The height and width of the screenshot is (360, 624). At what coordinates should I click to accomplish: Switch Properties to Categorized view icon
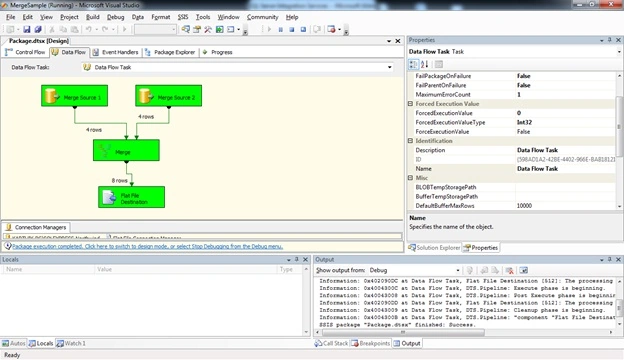(413, 64)
